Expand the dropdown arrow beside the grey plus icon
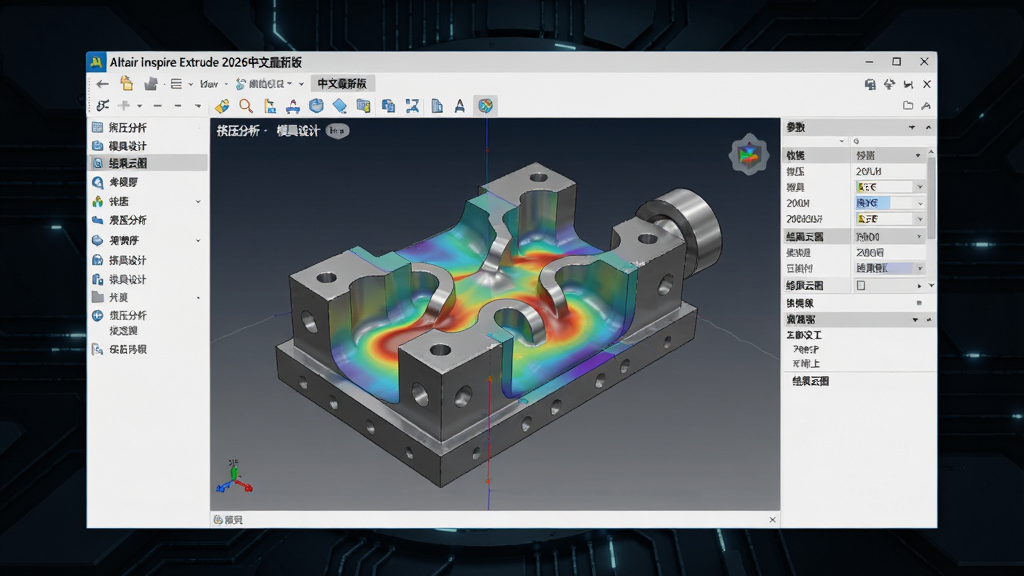 point(139,106)
